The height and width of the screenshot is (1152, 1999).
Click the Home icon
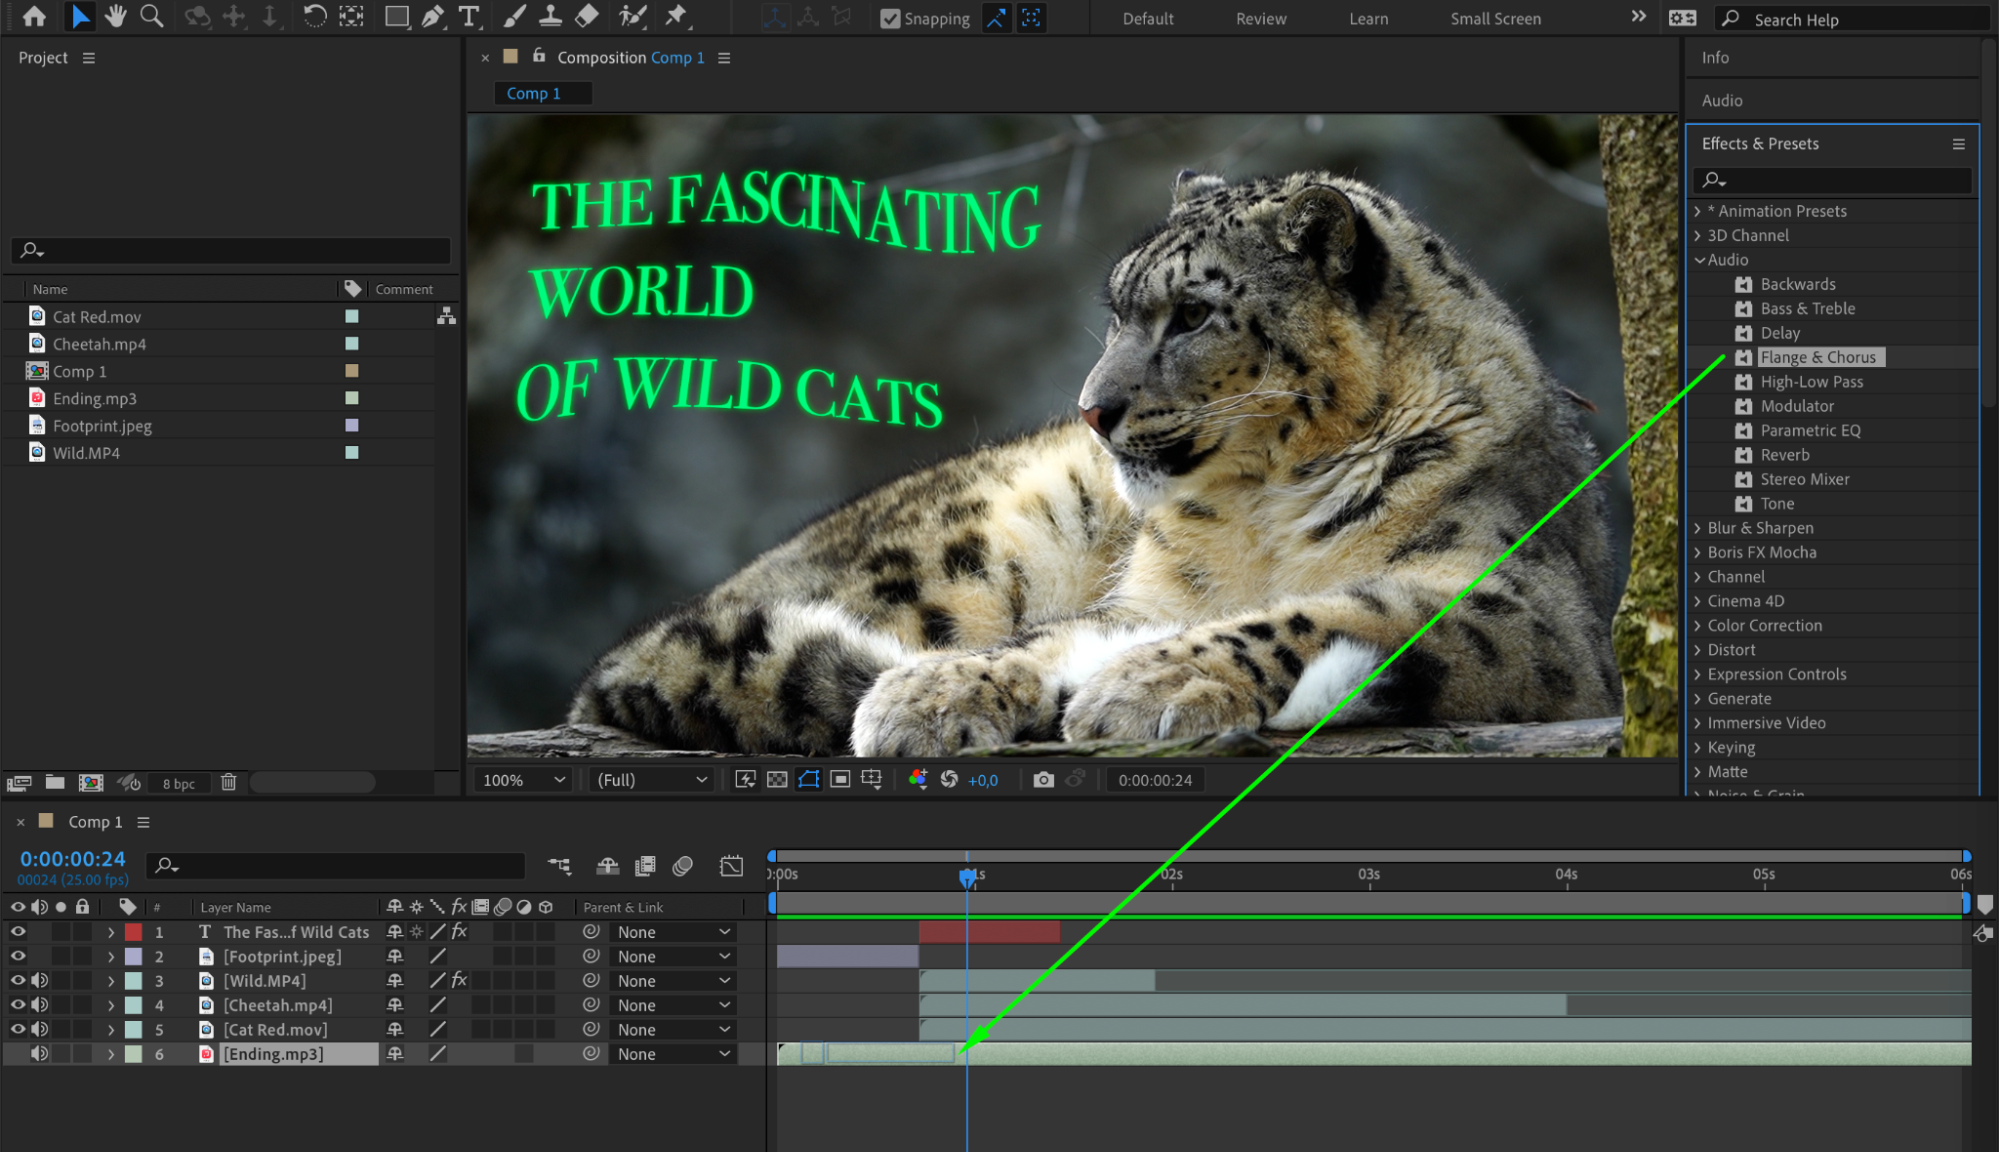click(x=34, y=16)
